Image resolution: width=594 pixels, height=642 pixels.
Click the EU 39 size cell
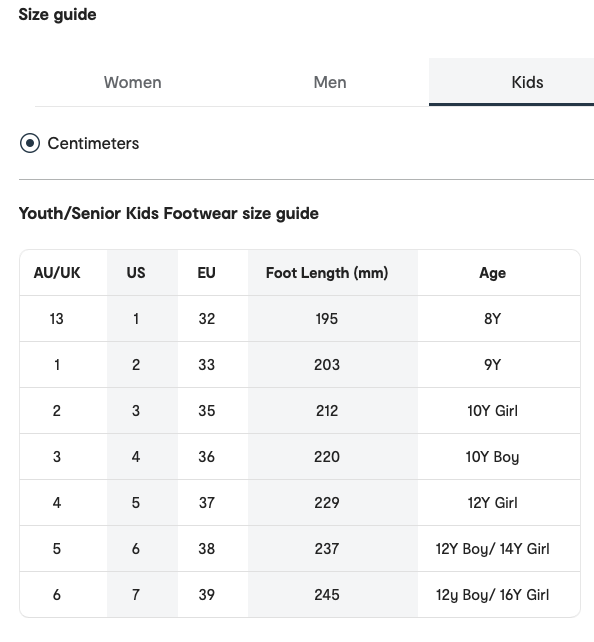[x=207, y=595]
